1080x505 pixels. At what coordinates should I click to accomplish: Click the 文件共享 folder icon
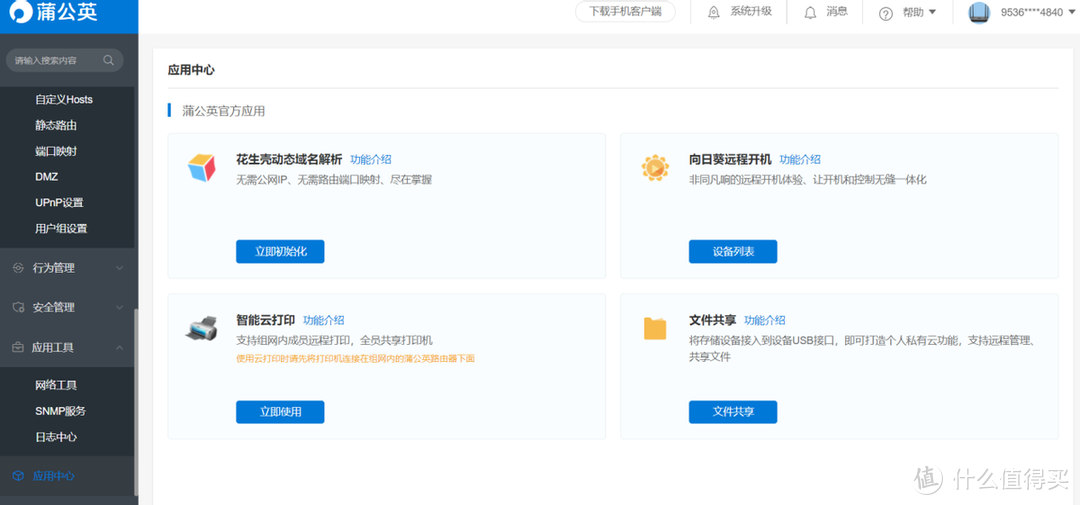tap(654, 329)
